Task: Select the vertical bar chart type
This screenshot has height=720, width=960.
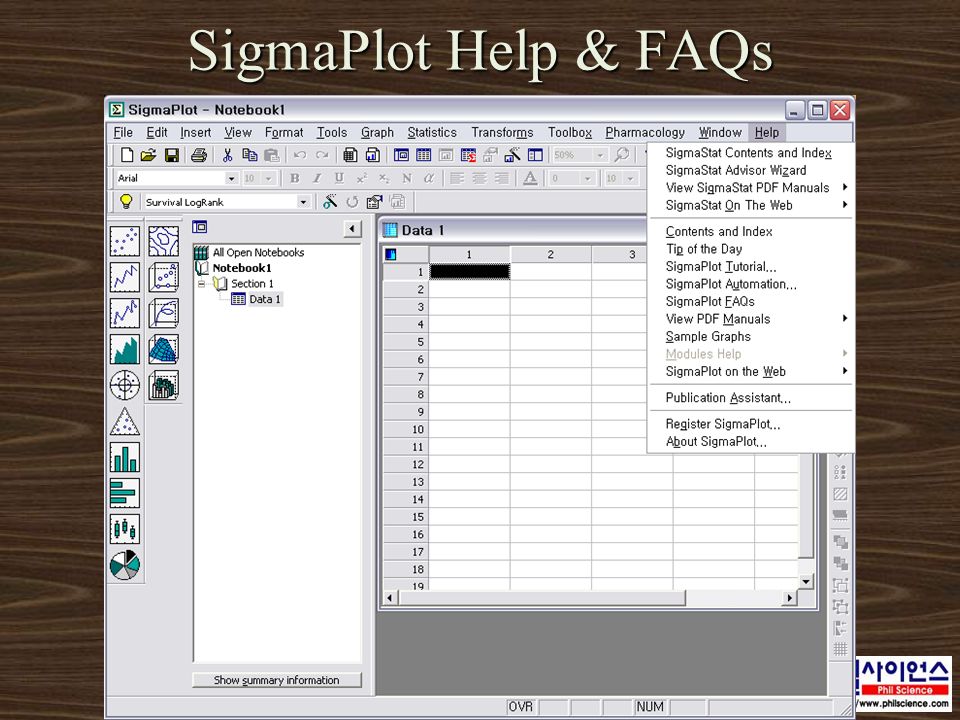Action: (125, 457)
